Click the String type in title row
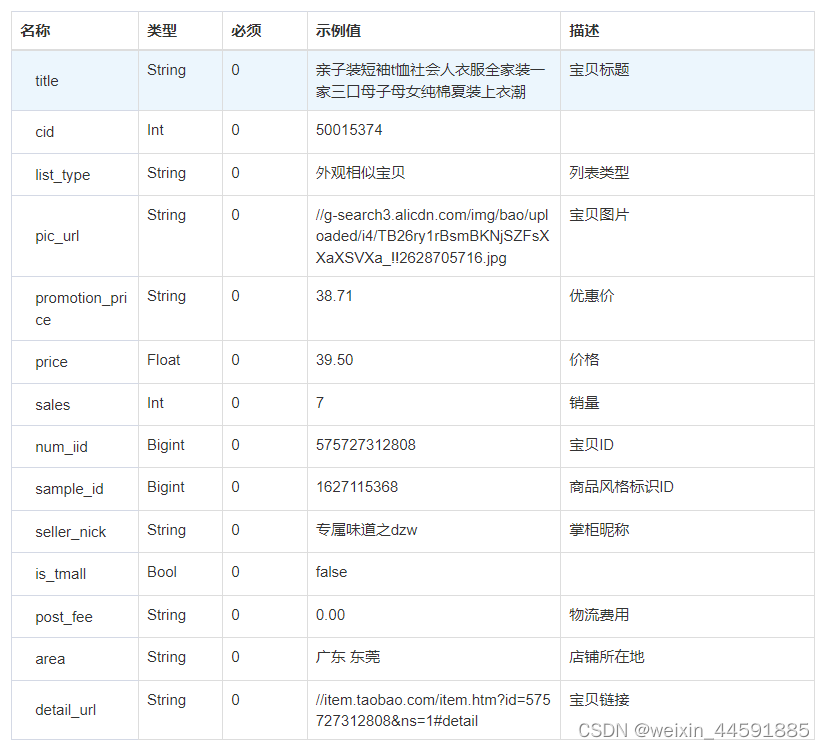This screenshot has width=825, height=749. (x=166, y=70)
